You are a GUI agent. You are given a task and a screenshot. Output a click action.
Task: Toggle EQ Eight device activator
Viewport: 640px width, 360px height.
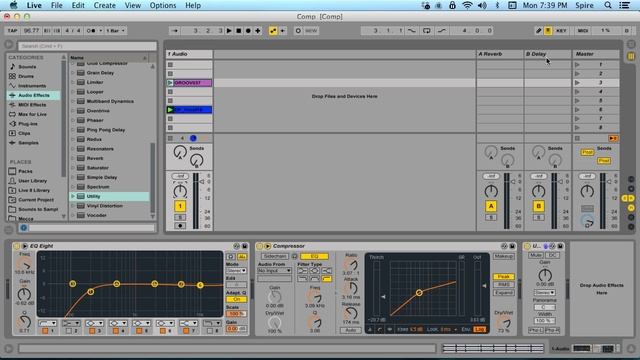click(x=16, y=246)
